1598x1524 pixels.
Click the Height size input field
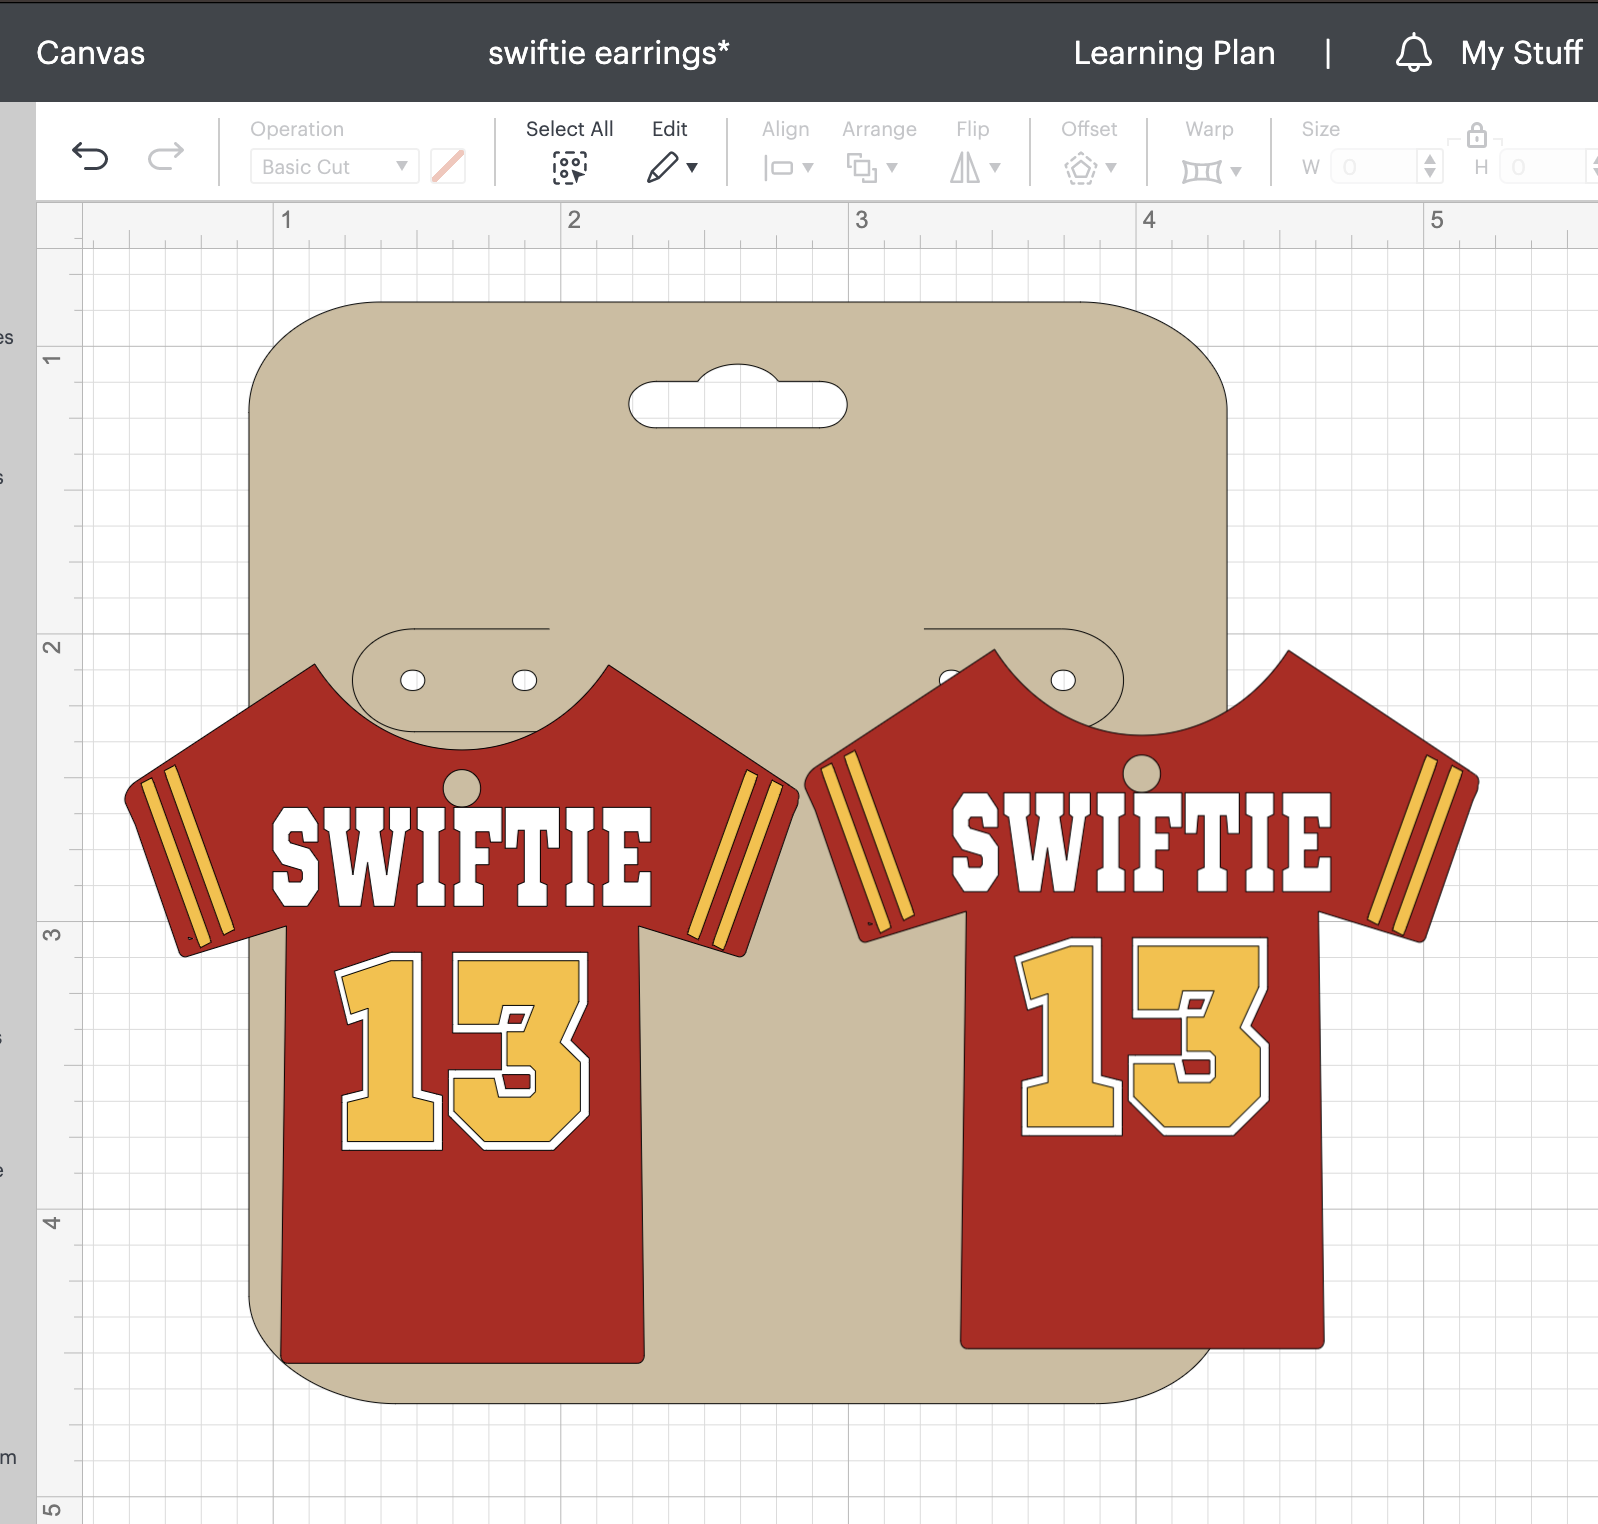point(1544,167)
